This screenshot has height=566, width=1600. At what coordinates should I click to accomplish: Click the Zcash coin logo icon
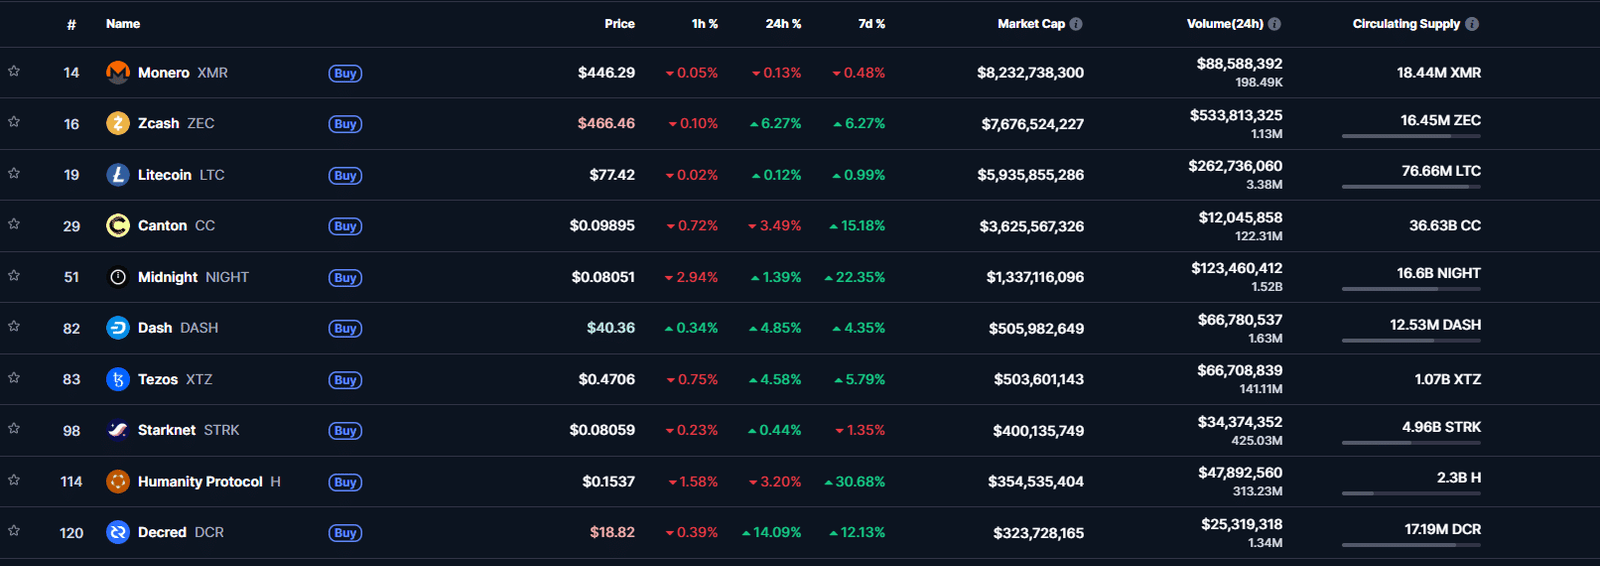pyautogui.click(x=118, y=123)
